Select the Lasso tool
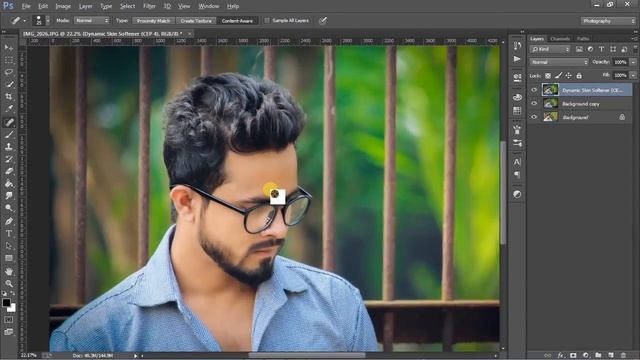The image size is (640, 360). click(9, 72)
